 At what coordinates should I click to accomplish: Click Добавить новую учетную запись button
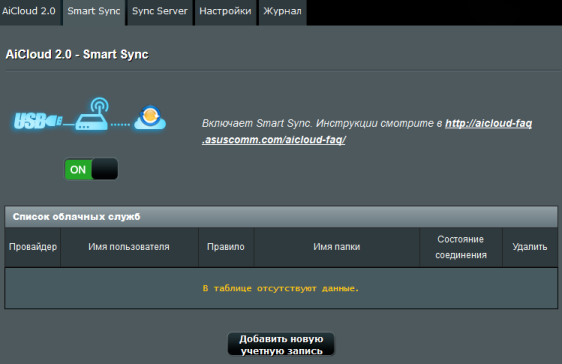pyautogui.click(x=281, y=344)
